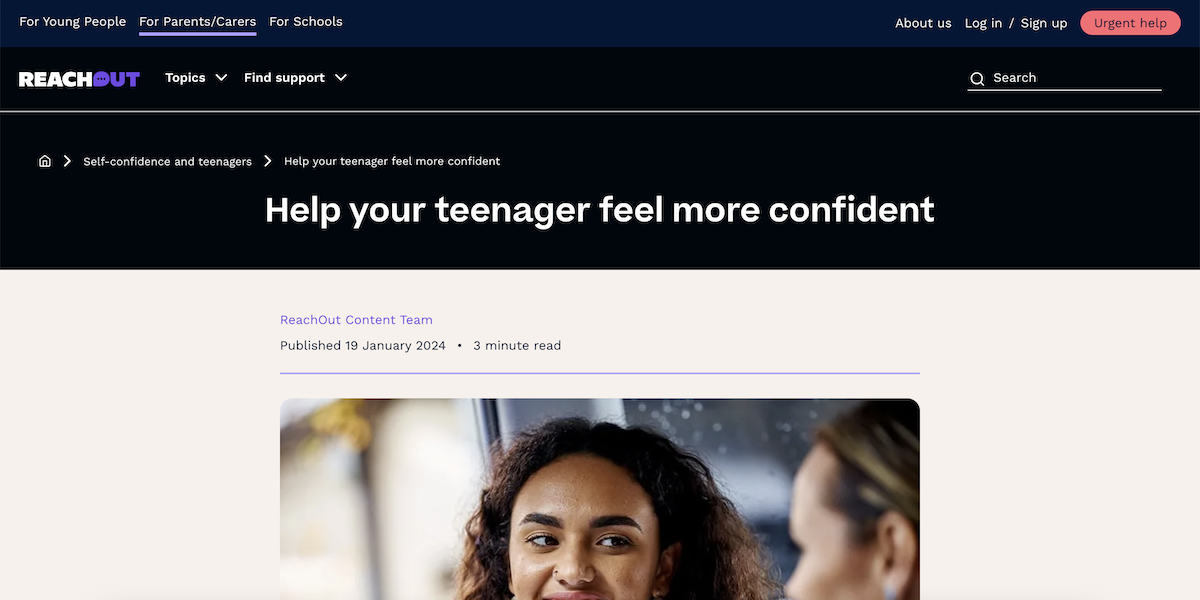Click the magnifying glass search icon

(977, 79)
